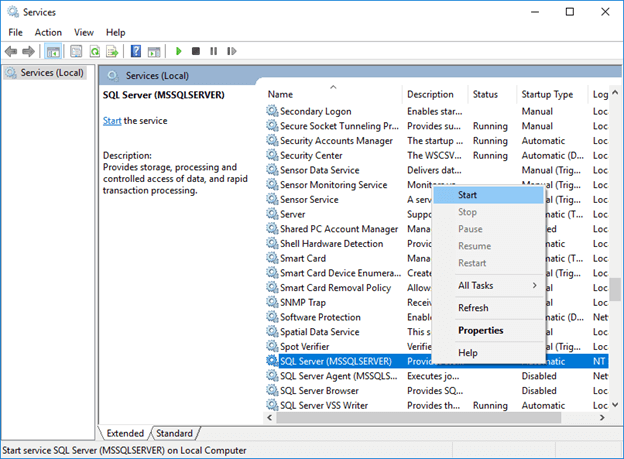Click the Forward arrow toolbar icon
This screenshot has height=459, width=624.
point(28,51)
